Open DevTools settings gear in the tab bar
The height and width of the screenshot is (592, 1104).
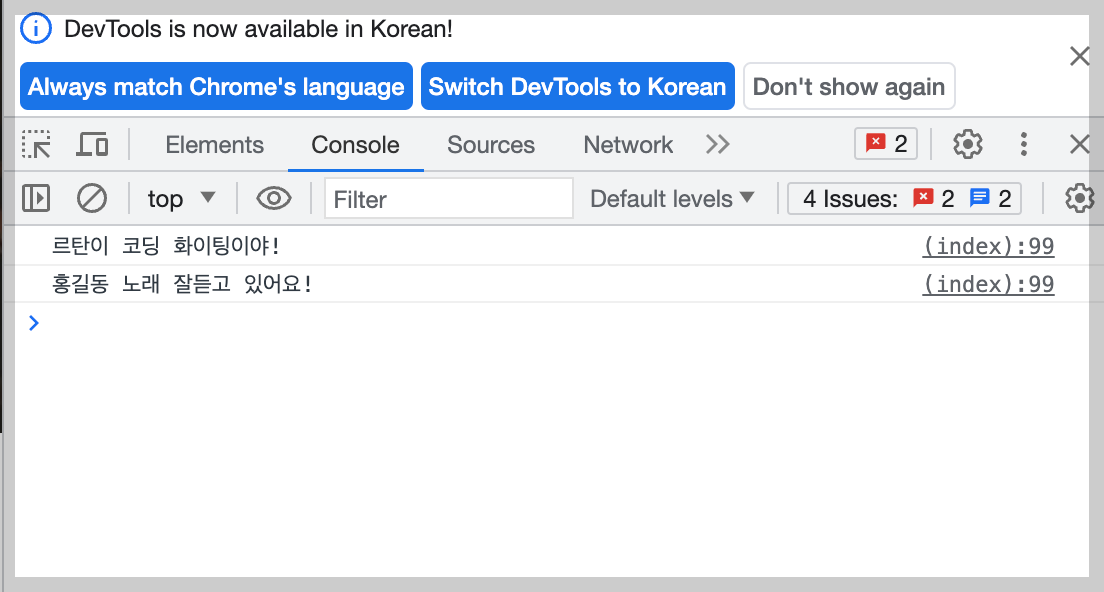[x=967, y=144]
